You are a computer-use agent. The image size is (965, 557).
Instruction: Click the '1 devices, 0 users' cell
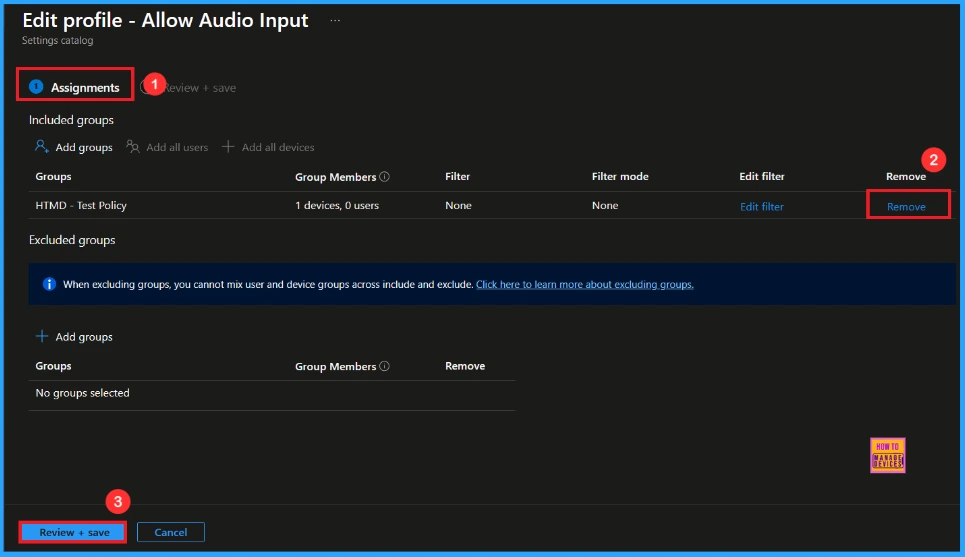pos(337,206)
